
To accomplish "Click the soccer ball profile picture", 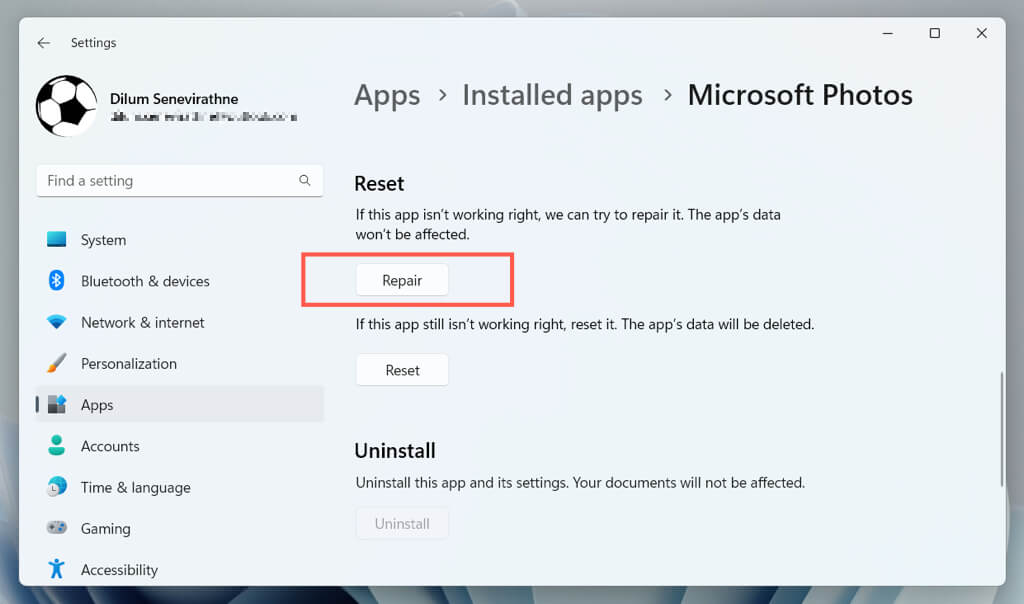I will [66, 106].
